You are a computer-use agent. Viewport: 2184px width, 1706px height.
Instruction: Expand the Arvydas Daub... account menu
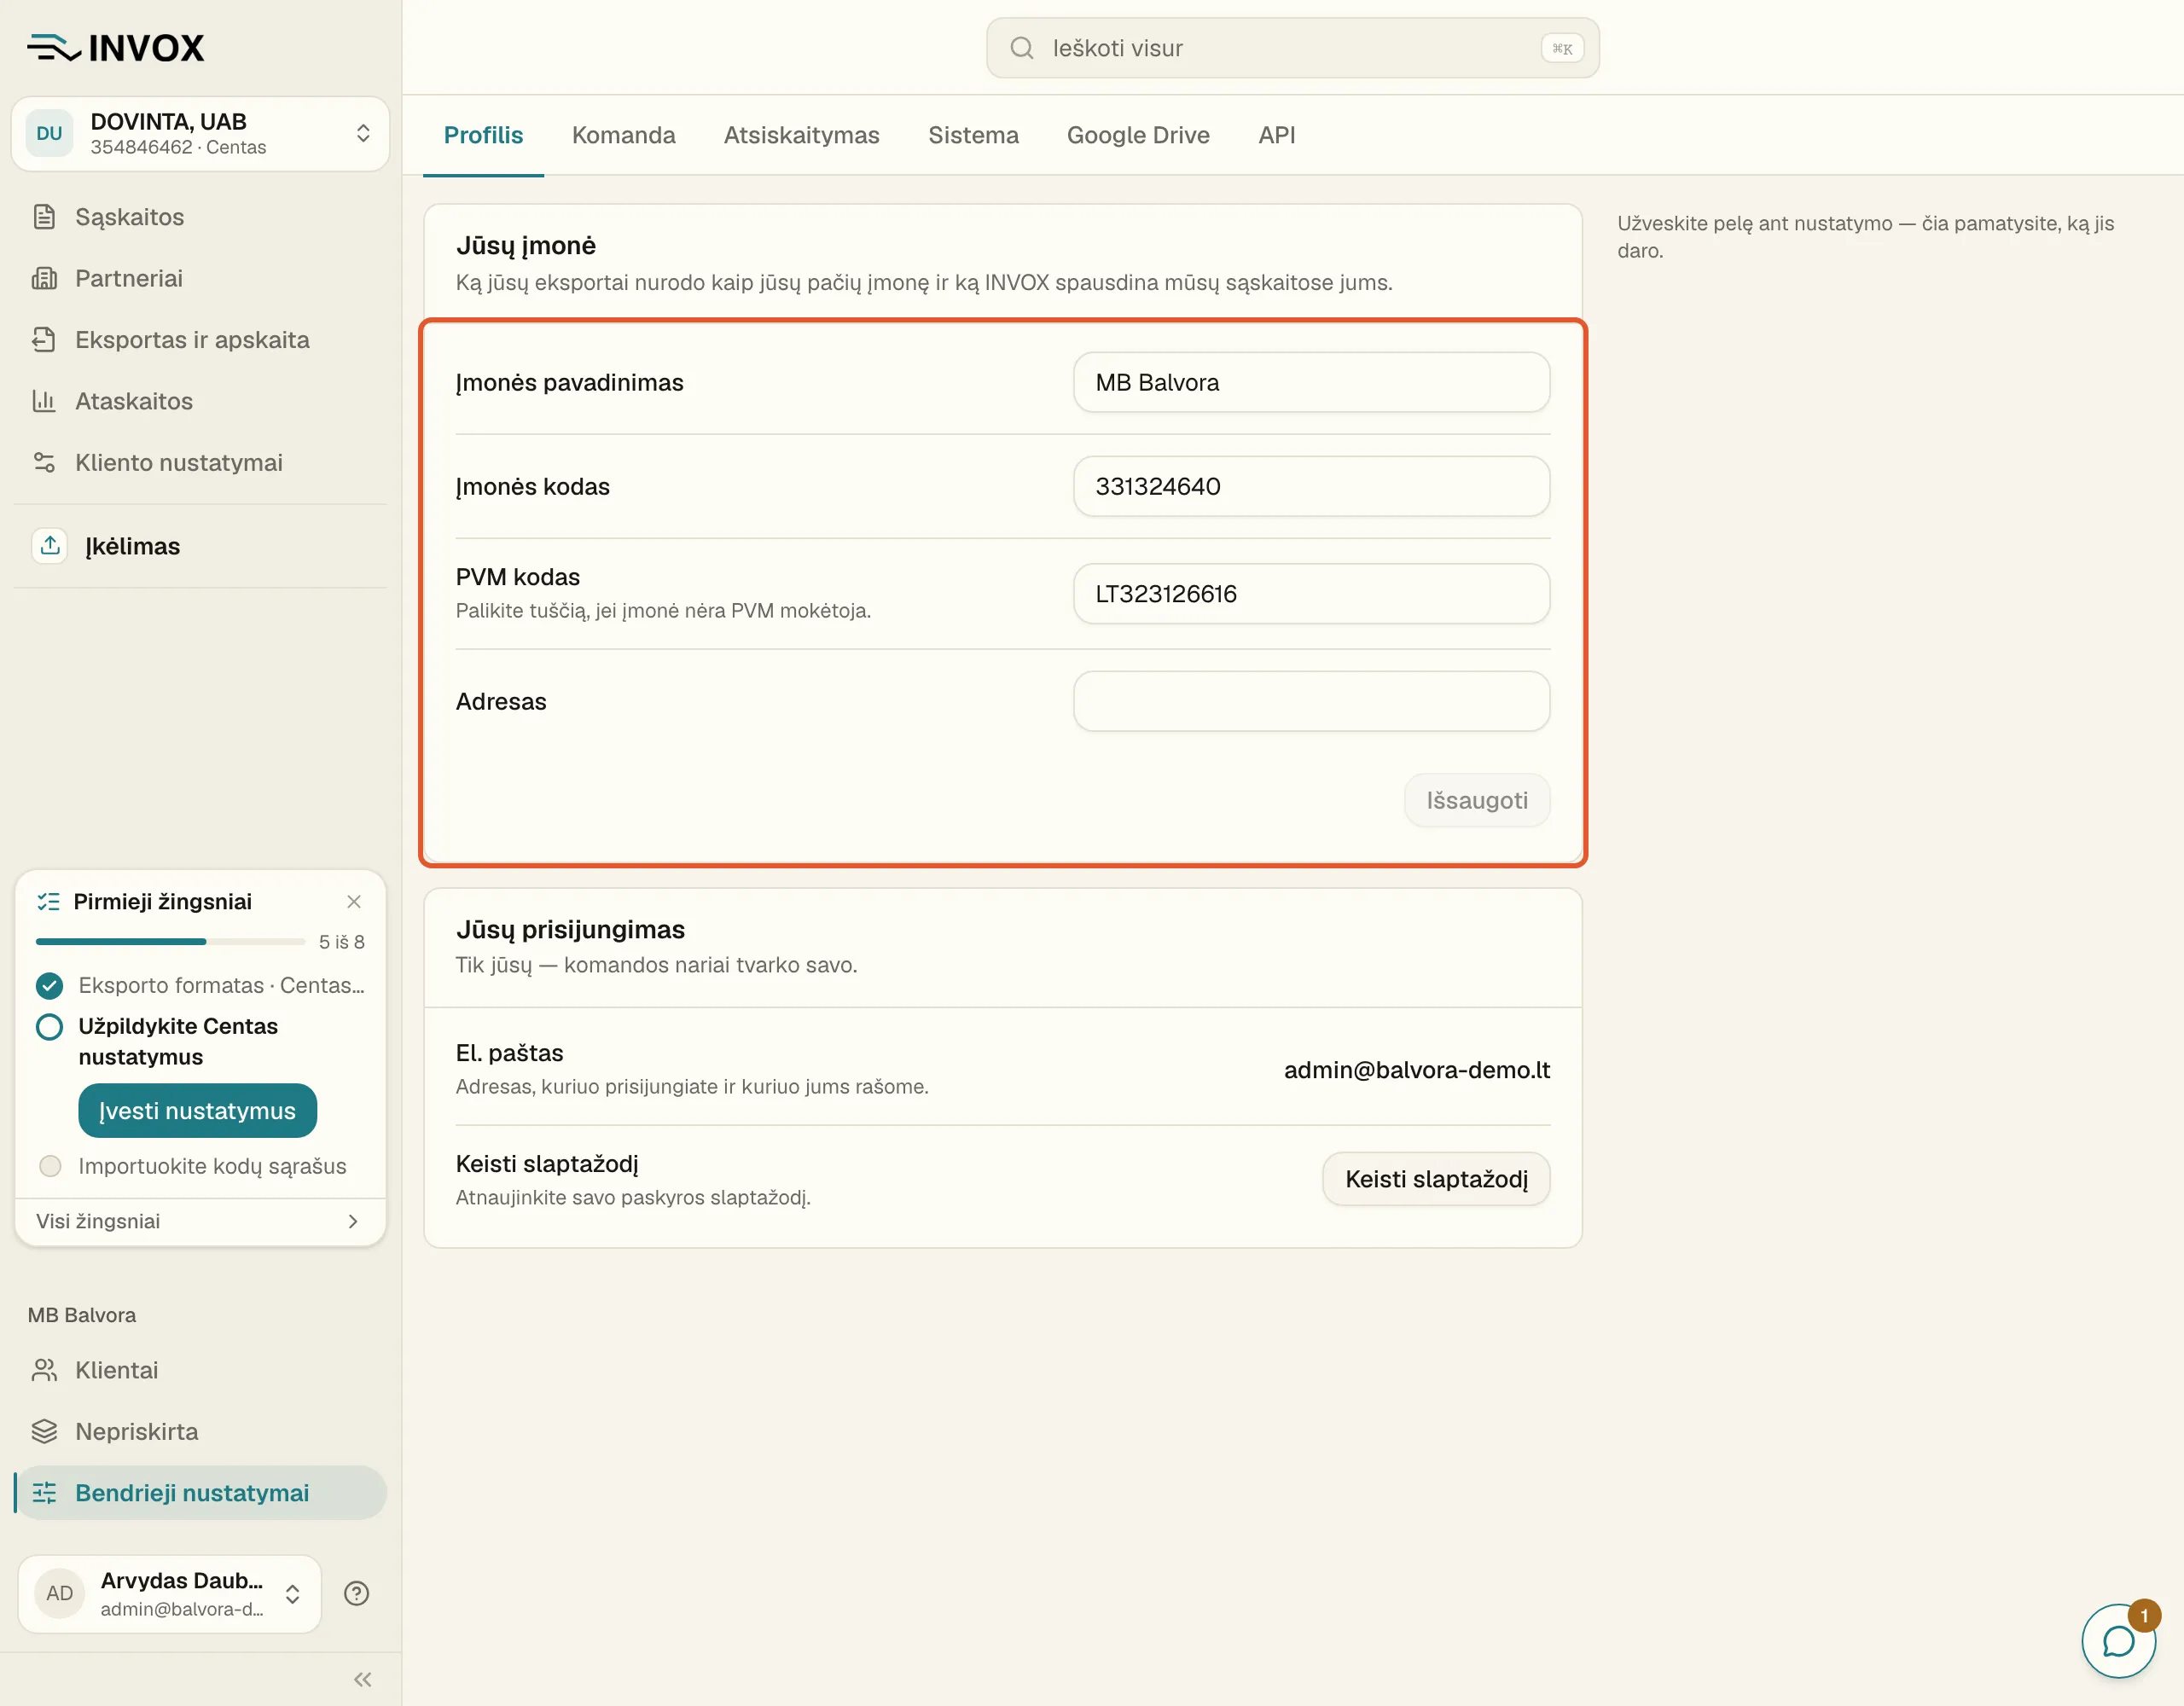point(169,1594)
